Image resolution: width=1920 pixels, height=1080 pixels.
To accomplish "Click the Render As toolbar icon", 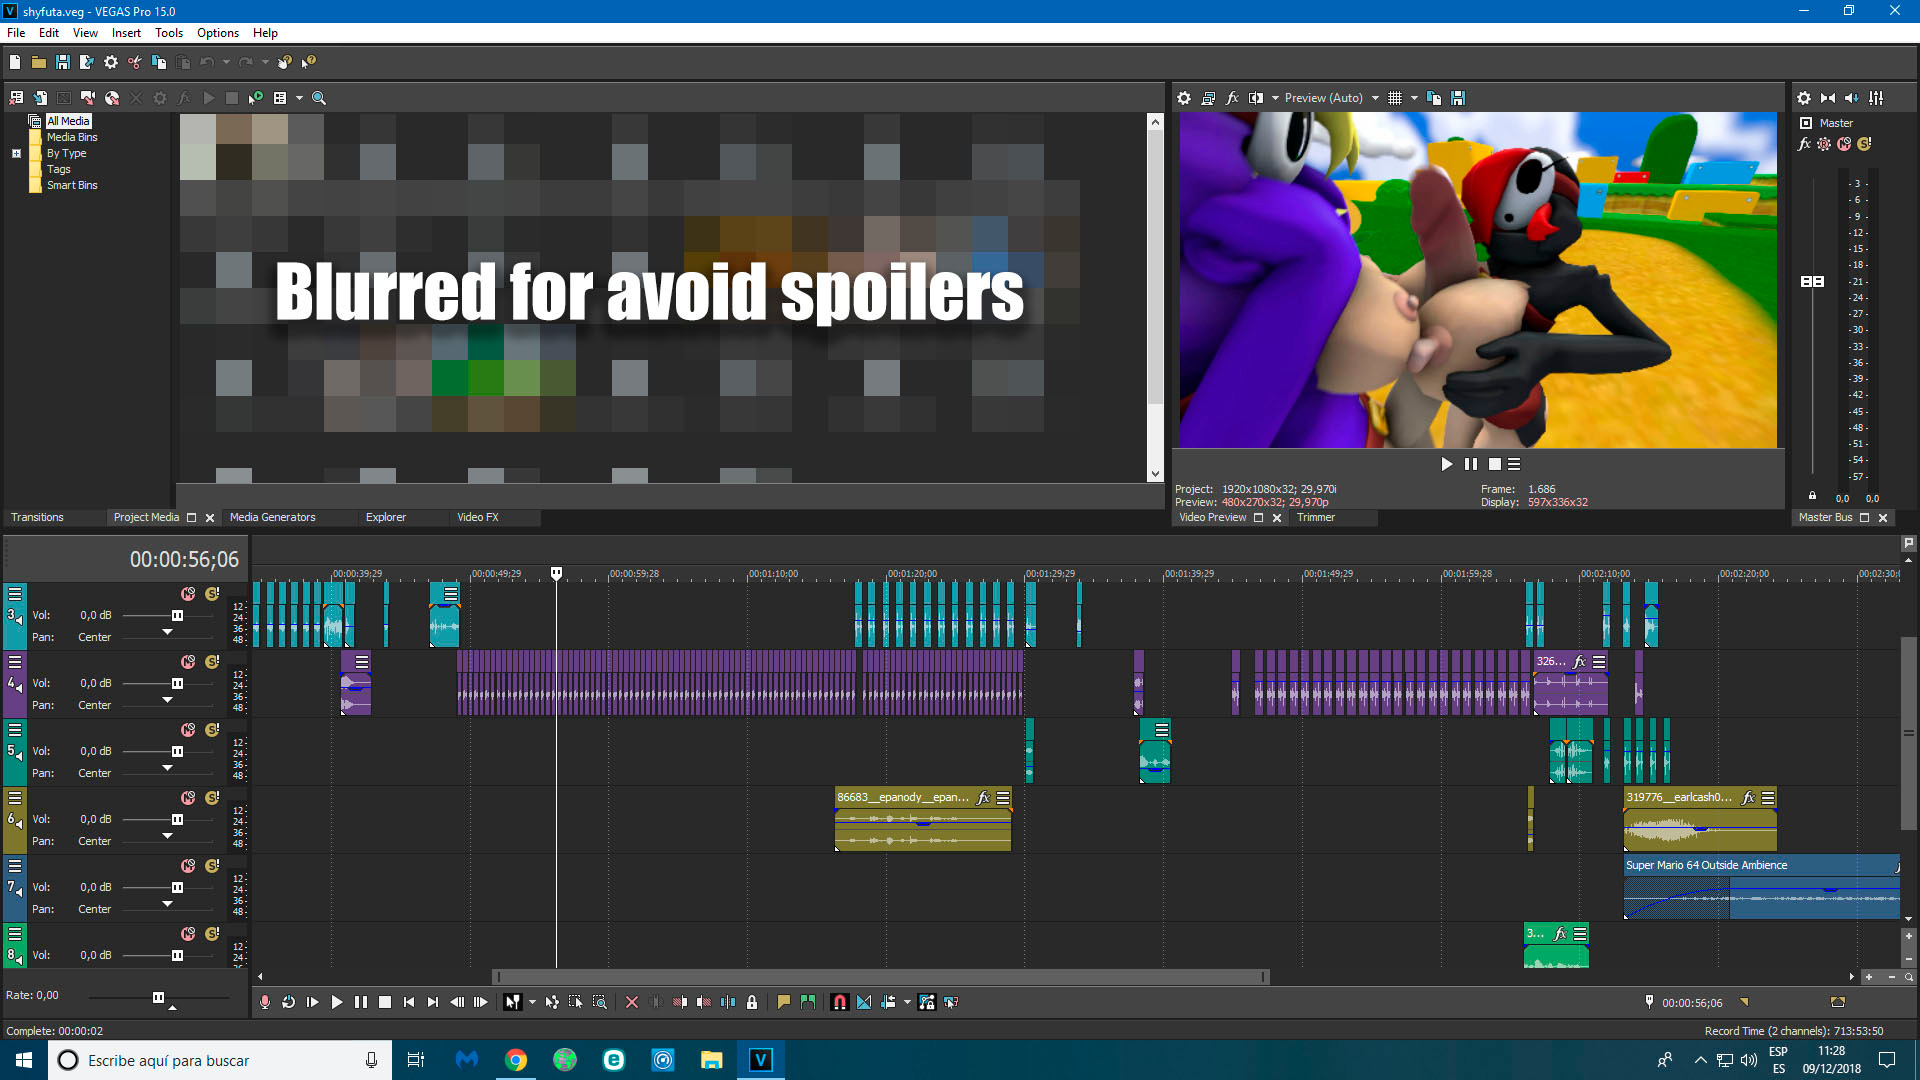I will click(87, 62).
